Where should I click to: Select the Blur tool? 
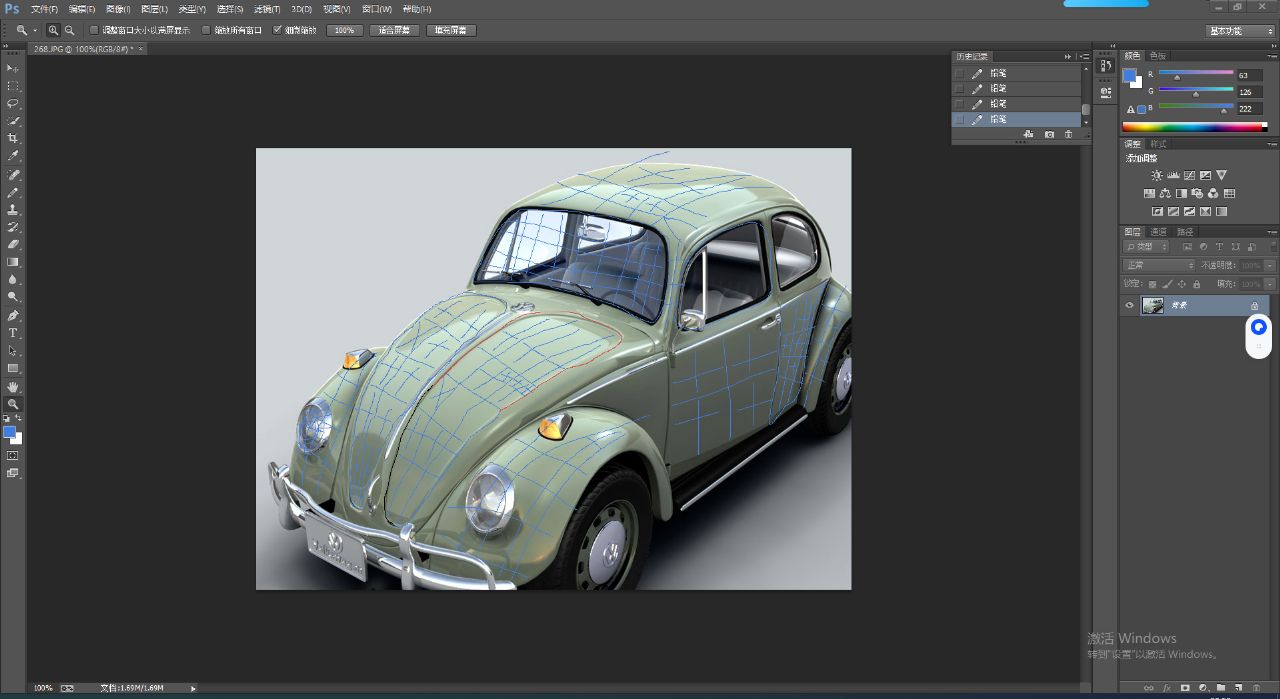tap(13, 279)
